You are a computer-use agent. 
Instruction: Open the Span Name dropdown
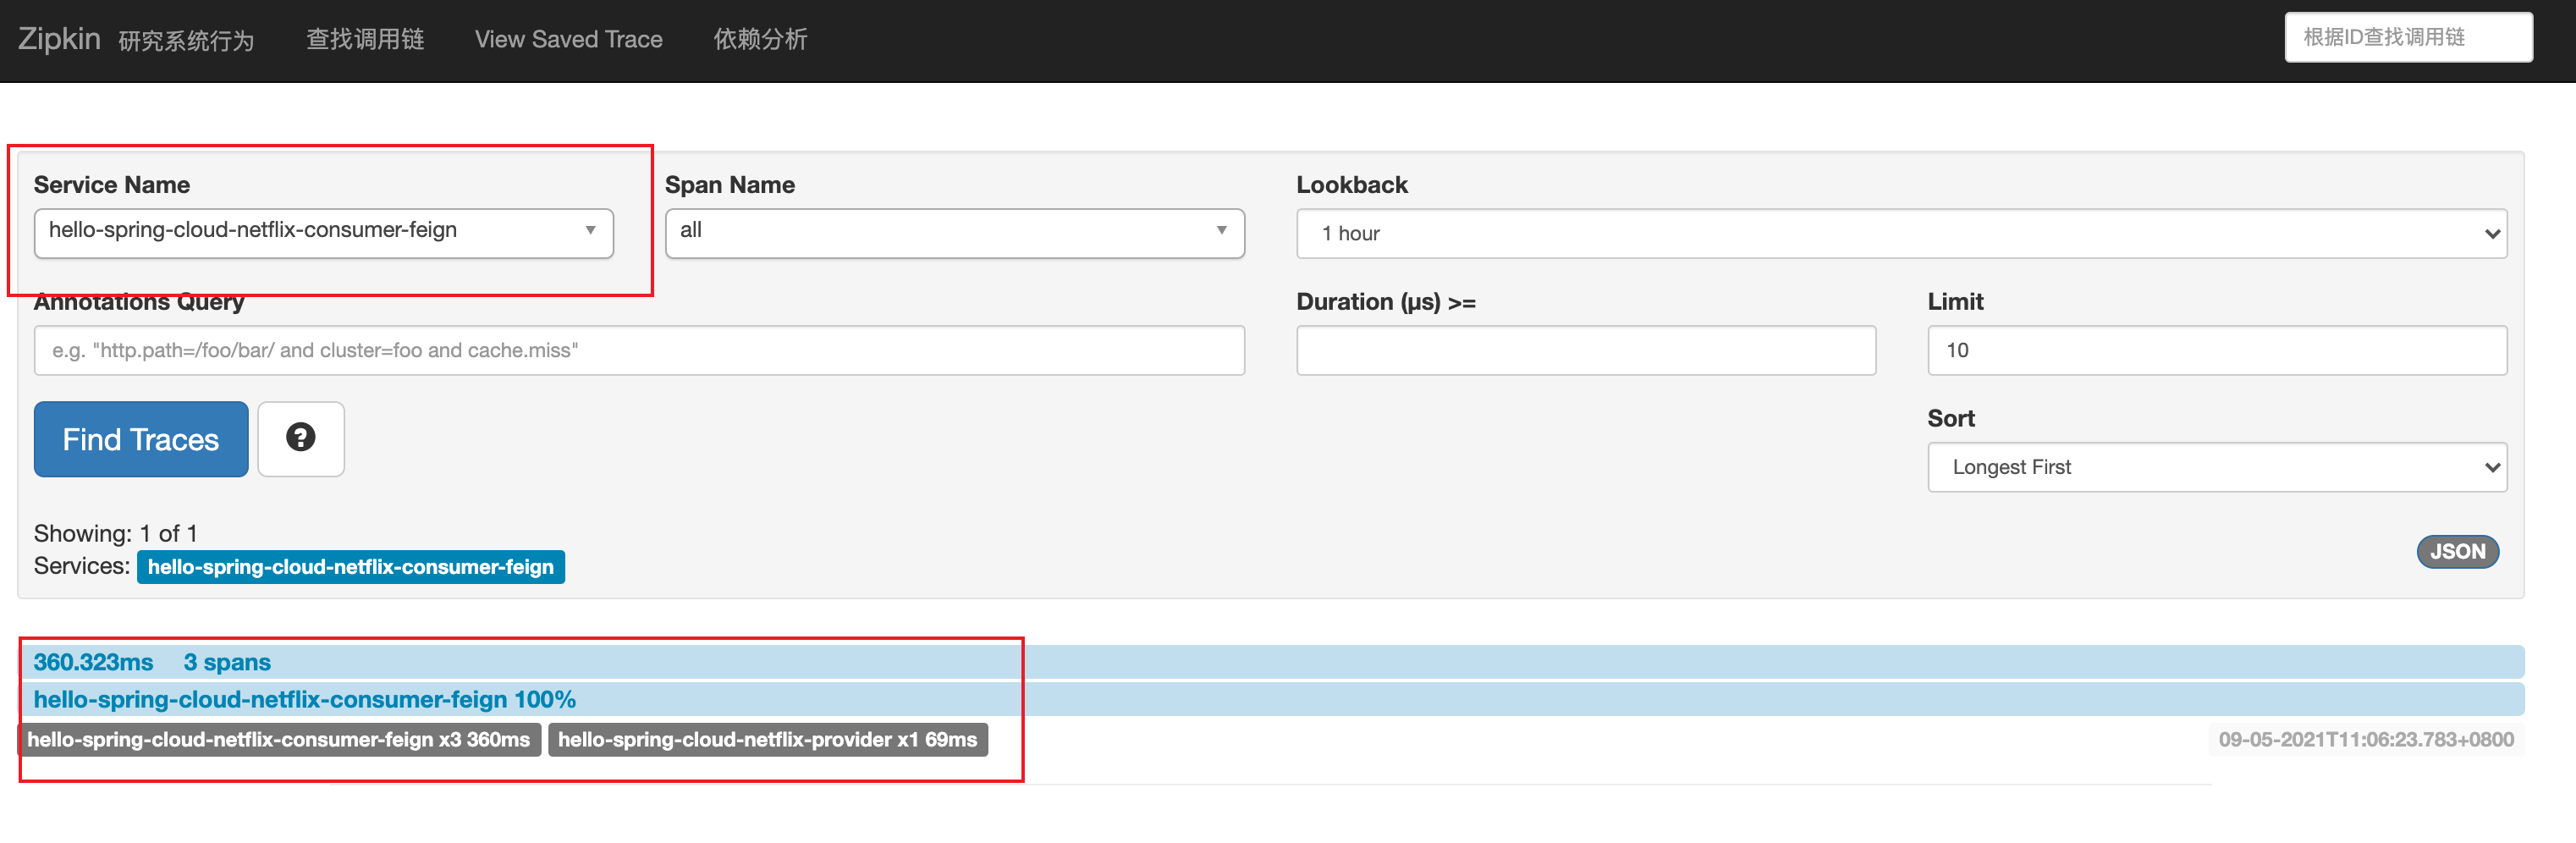point(954,233)
